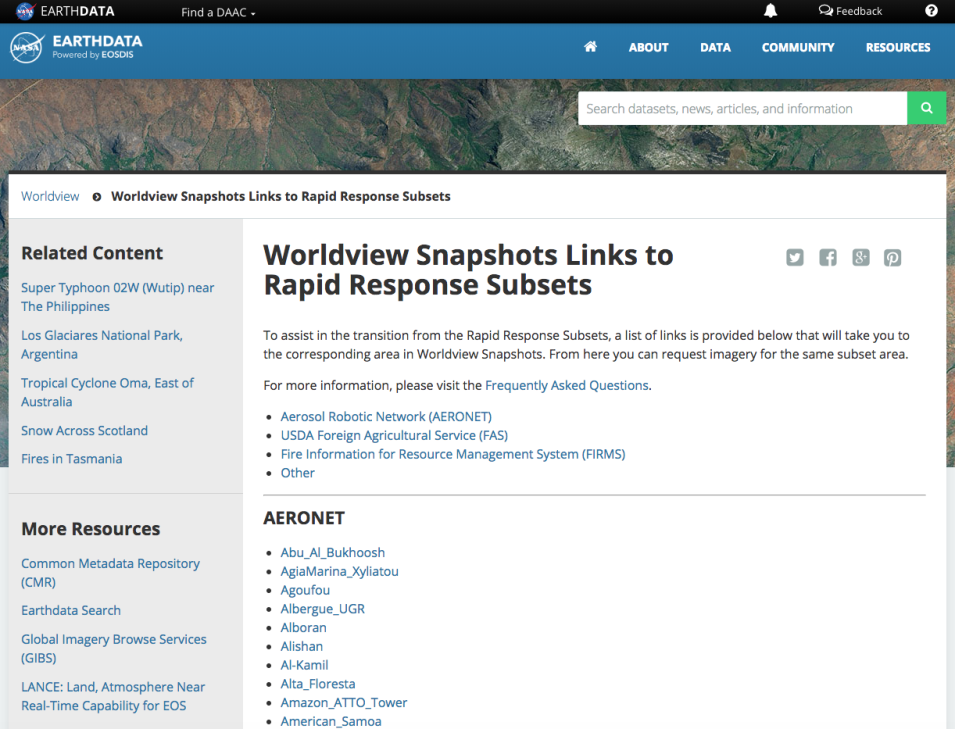Open Common Metadata Repository (CMR) link
The height and width of the screenshot is (729, 955).
coord(110,572)
